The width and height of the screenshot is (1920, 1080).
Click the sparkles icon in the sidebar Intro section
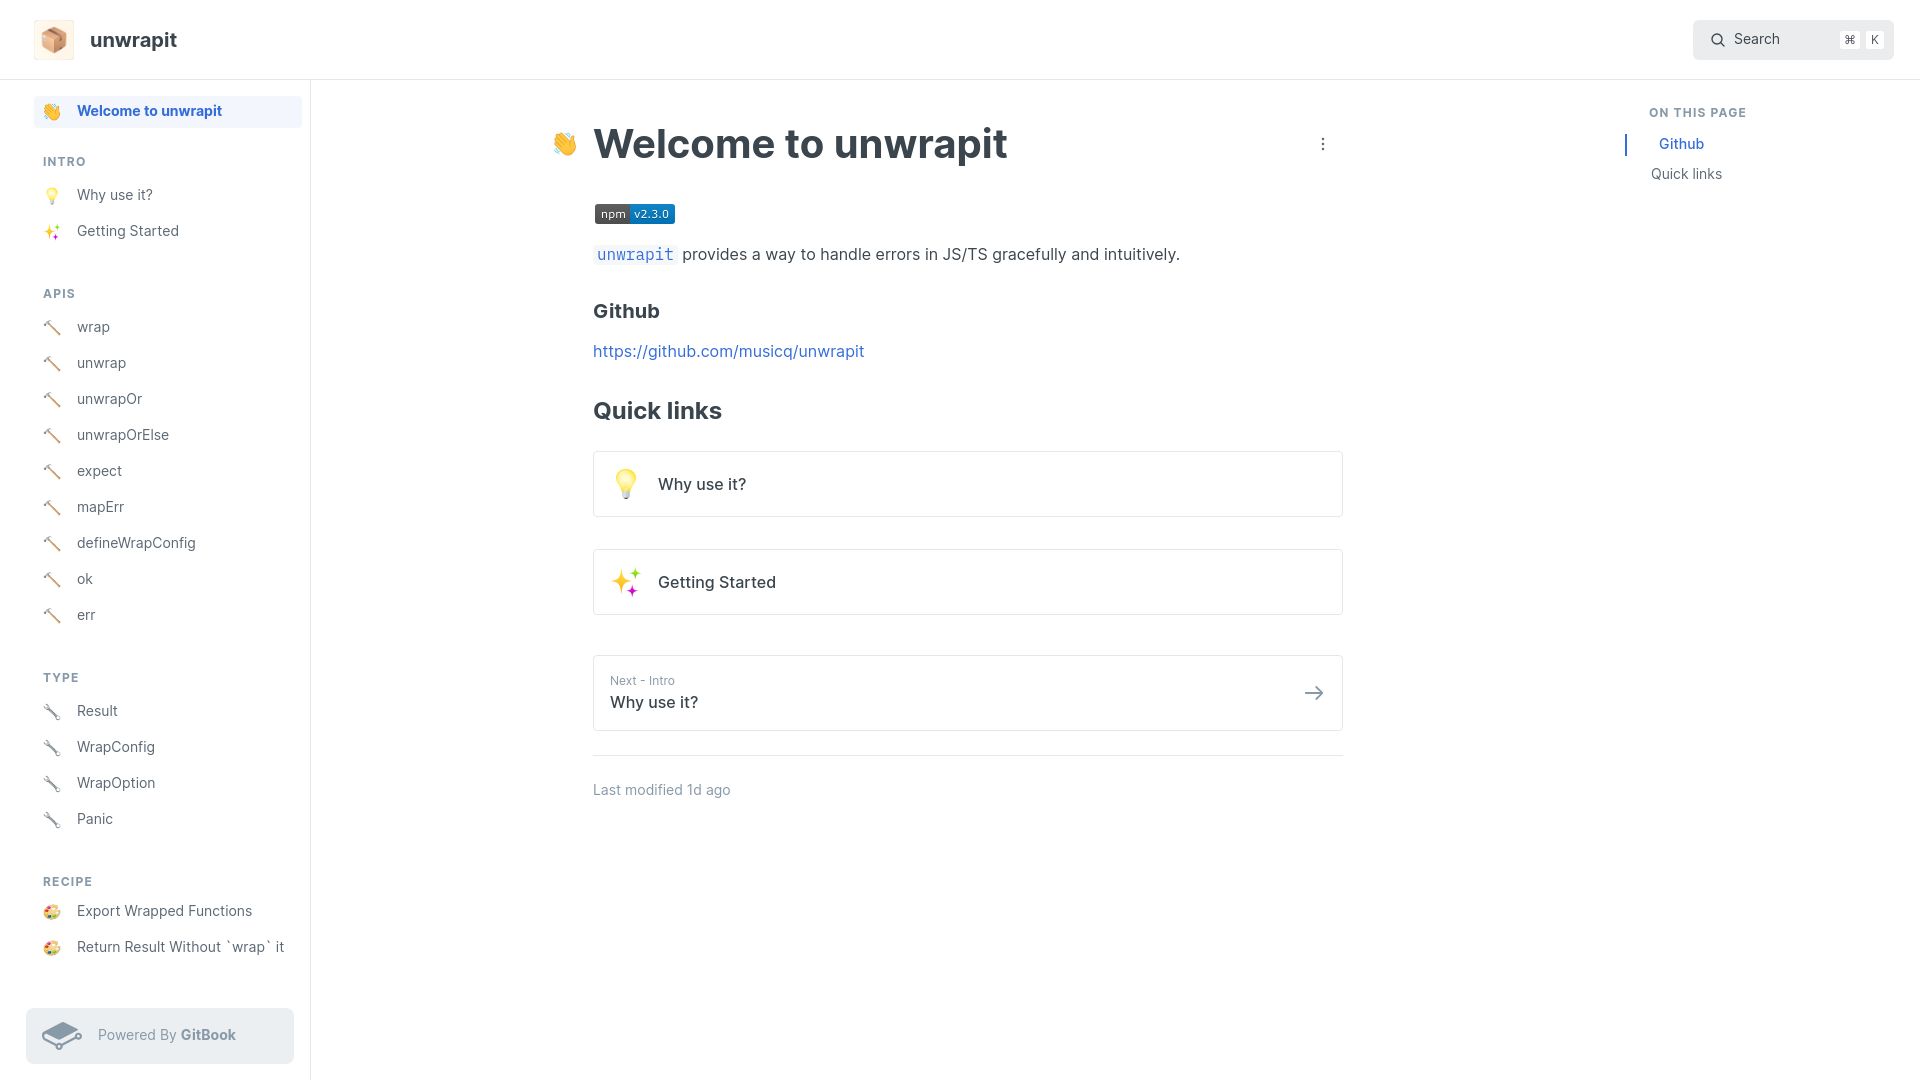click(52, 232)
